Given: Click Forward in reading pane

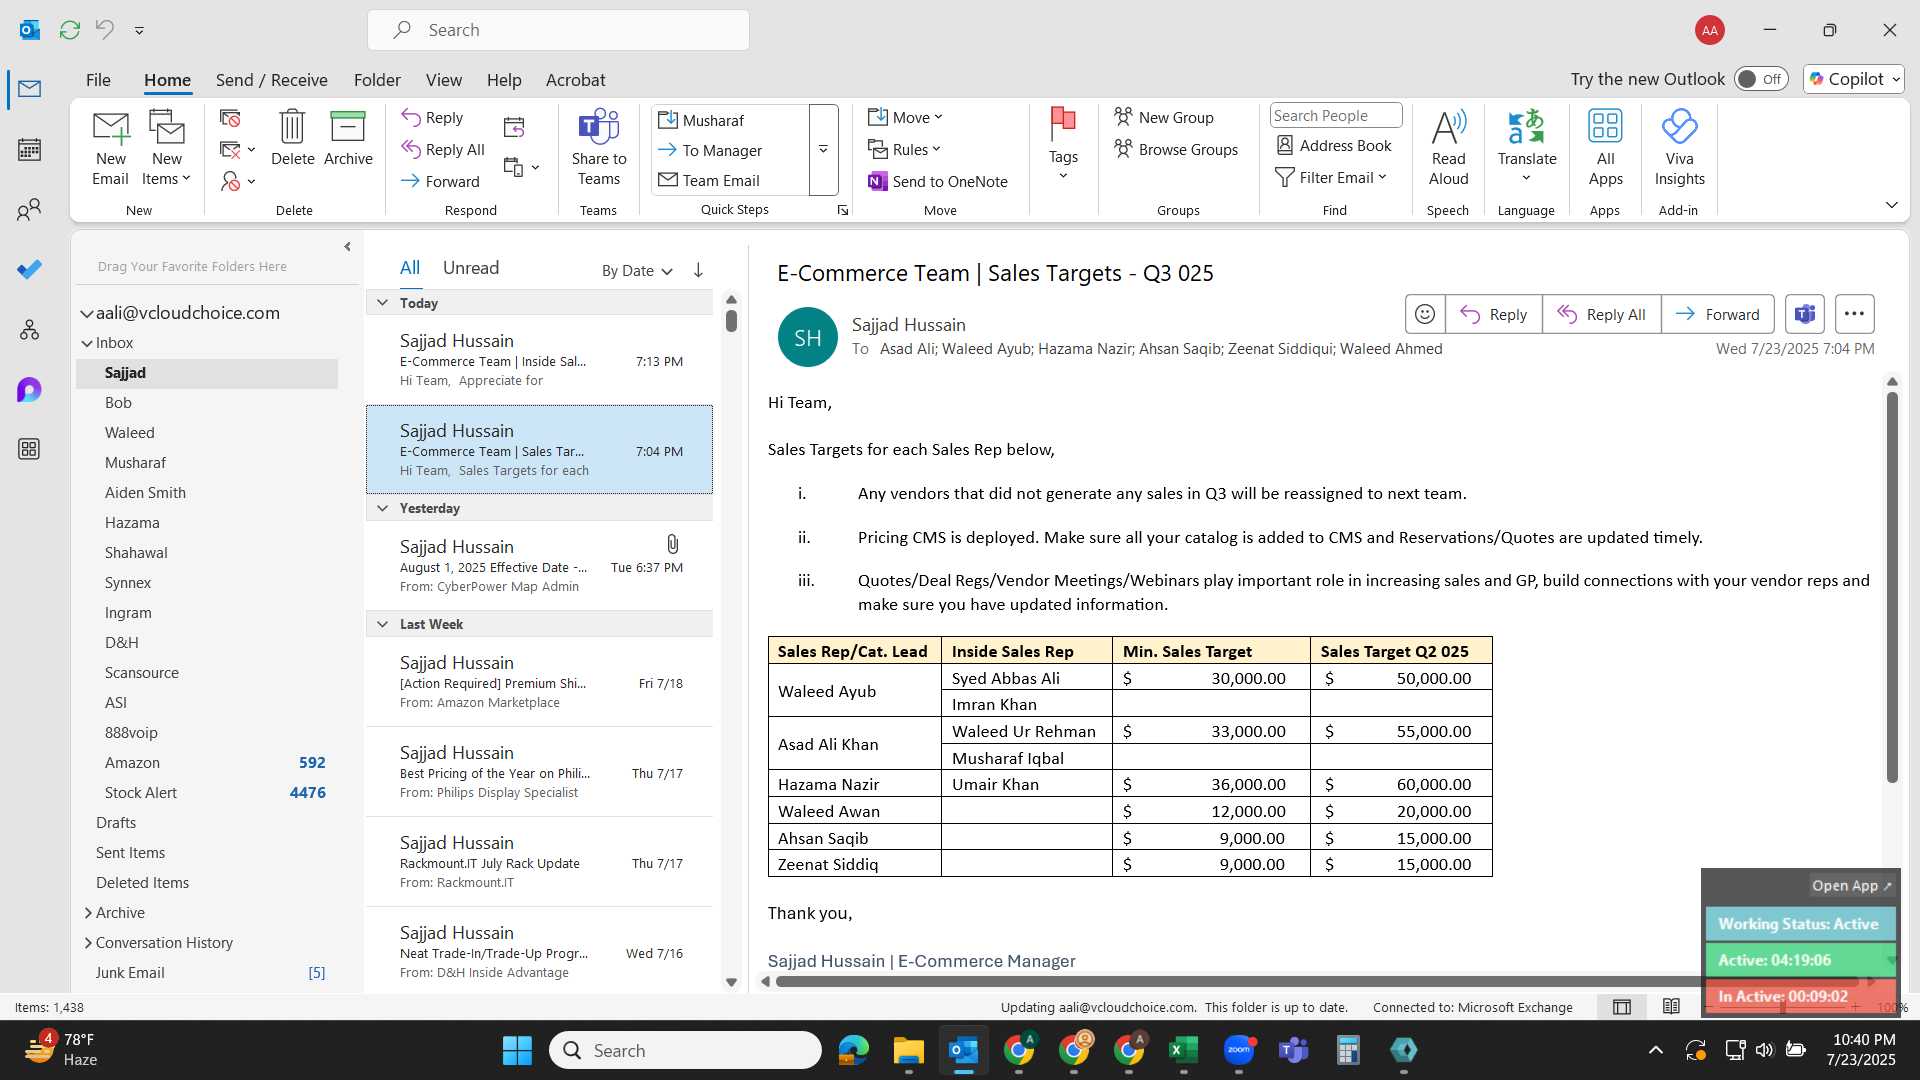Looking at the screenshot, I should click(1718, 314).
